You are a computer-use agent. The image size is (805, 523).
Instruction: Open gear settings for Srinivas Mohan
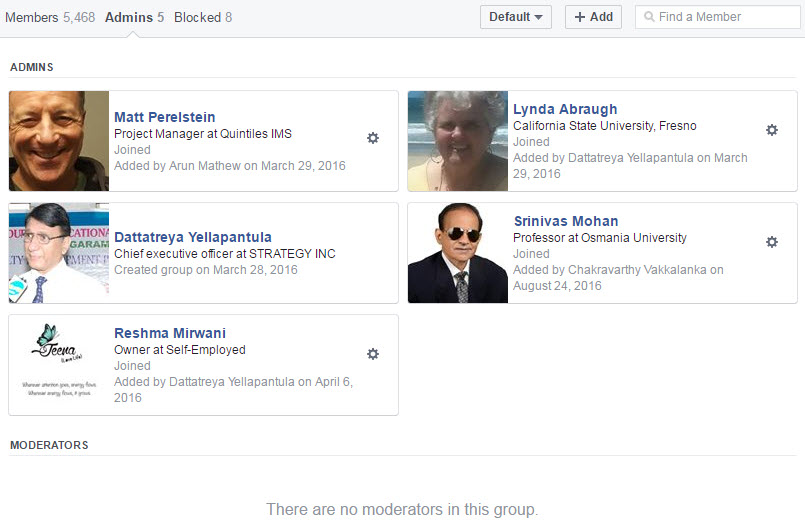771,242
